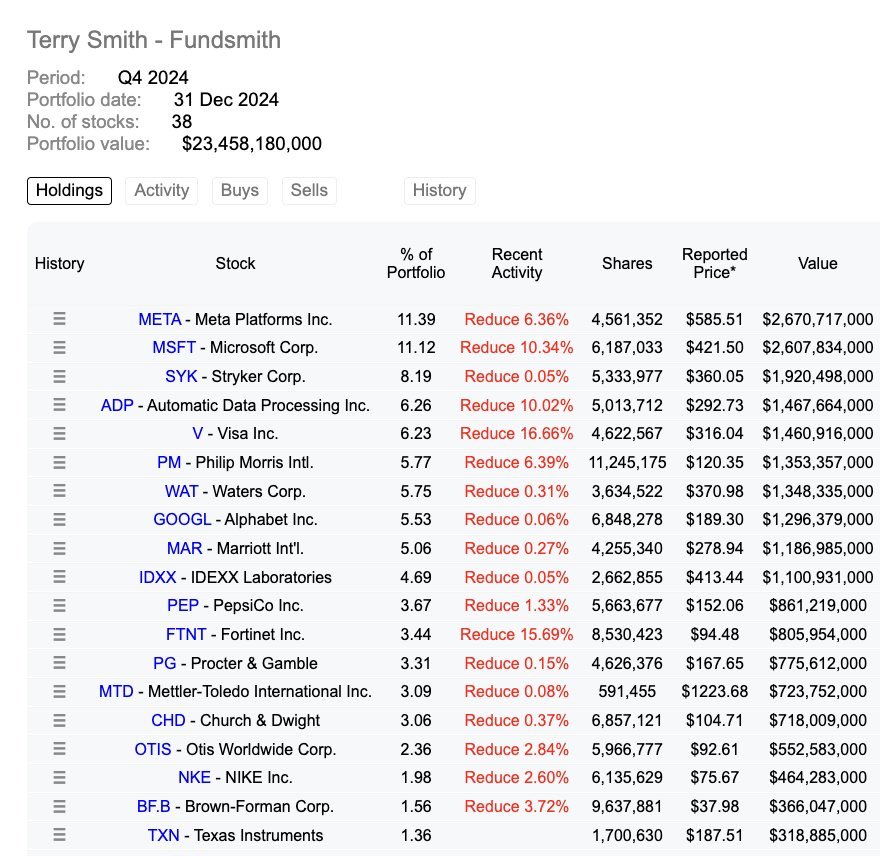Click the 'Reduce 10.34%' activity for Microsoft

click(x=517, y=348)
